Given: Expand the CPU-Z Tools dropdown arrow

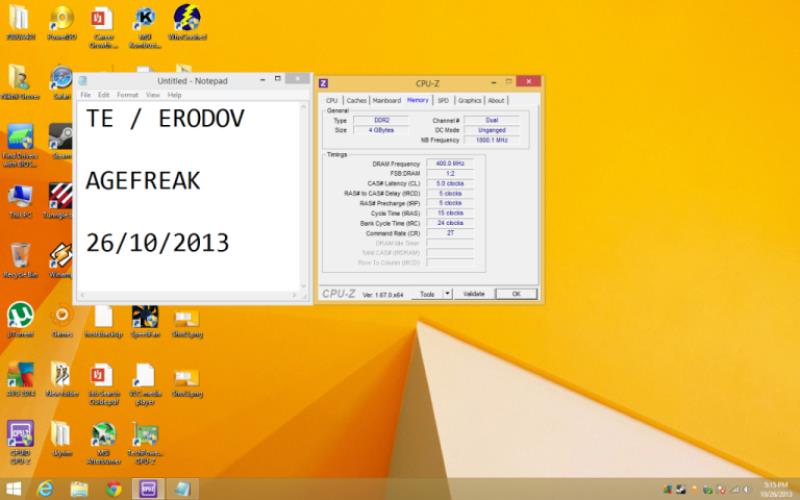Looking at the screenshot, I should pyautogui.click(x=447, y=294).
